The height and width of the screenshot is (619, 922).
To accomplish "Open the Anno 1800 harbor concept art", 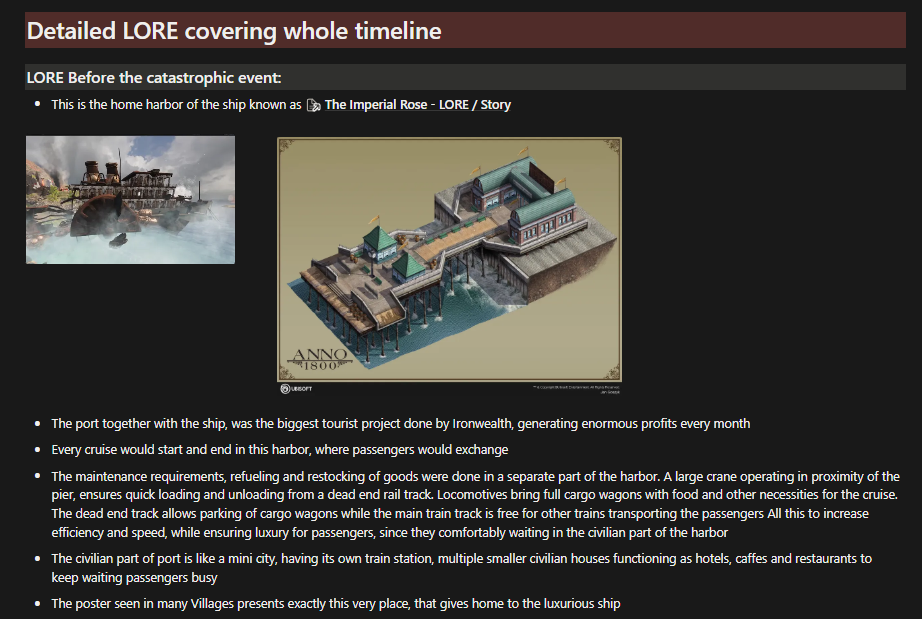I will click(449, 259).
